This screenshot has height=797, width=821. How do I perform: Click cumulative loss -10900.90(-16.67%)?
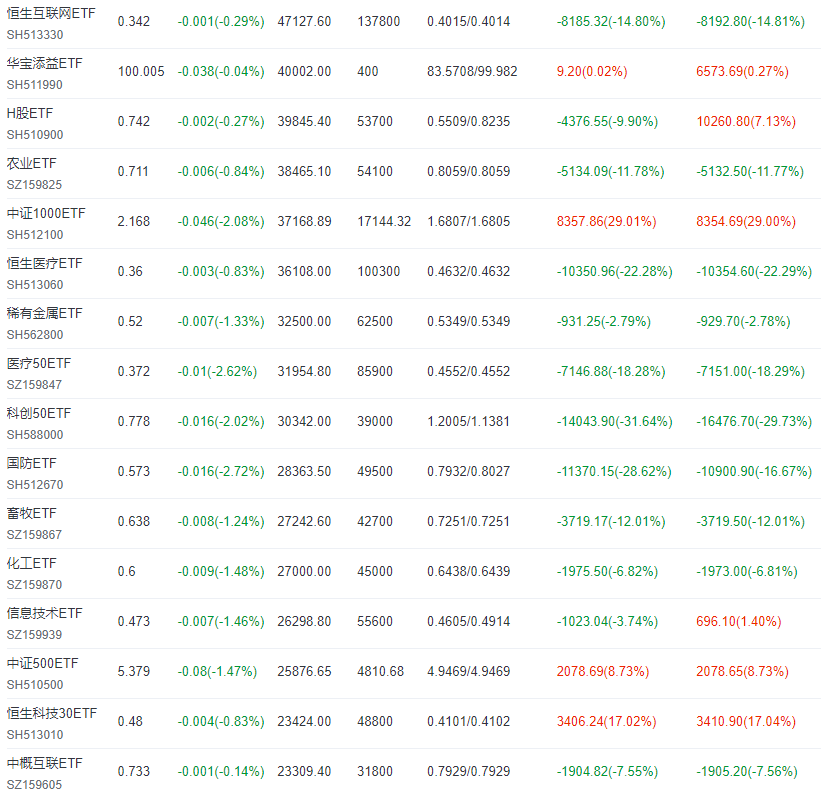click(x=753, y=471)
